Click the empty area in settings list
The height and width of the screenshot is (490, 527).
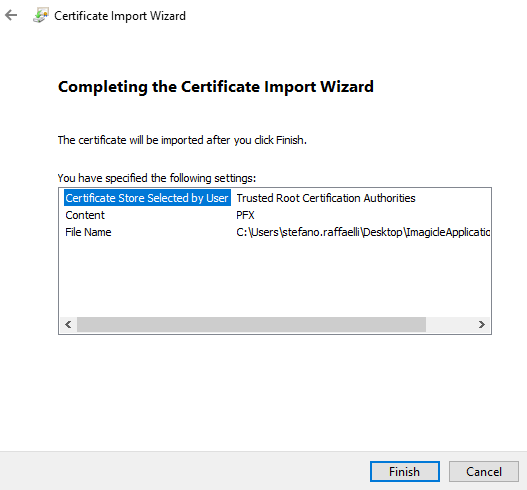275,277
